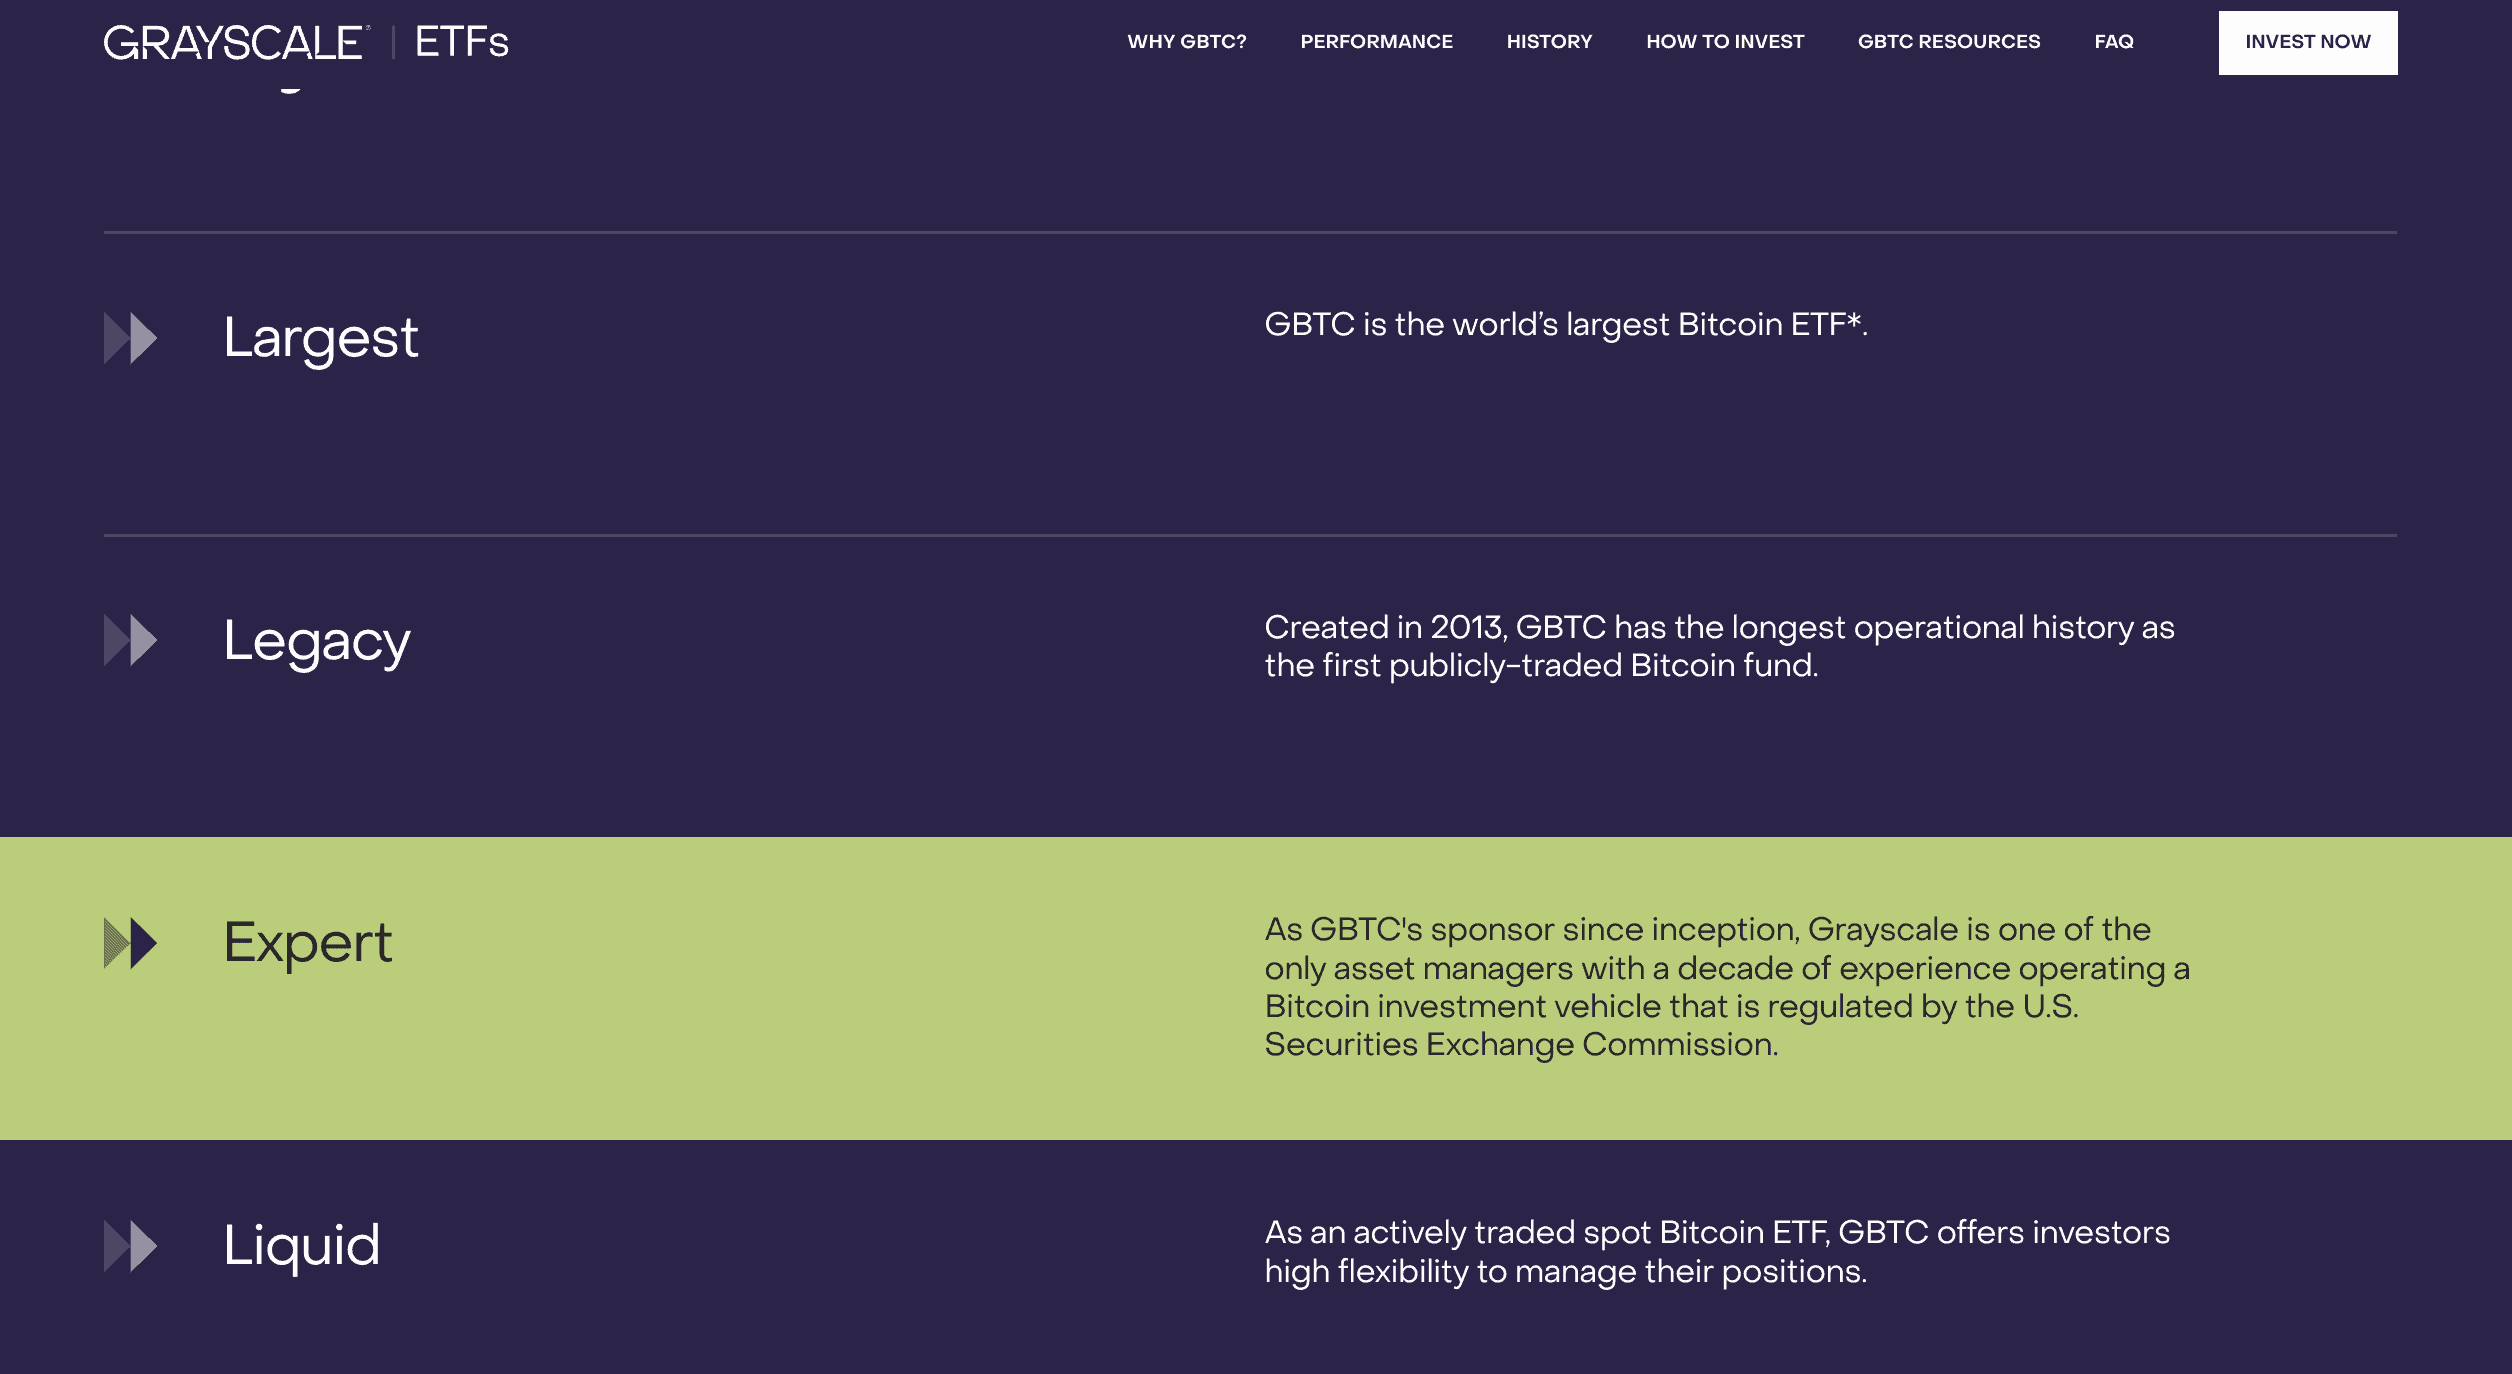Select How To Invest in navigation

pos(1725,42)
